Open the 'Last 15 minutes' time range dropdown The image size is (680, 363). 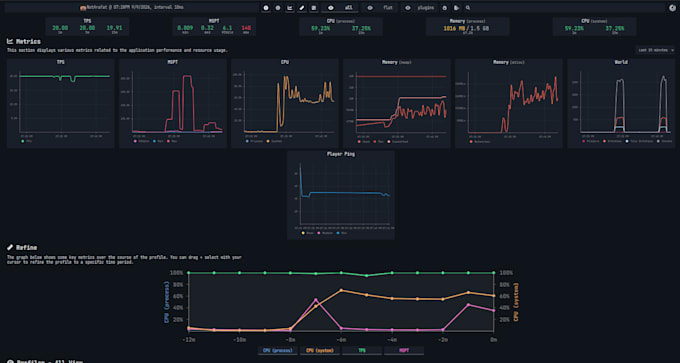(655, 50)
